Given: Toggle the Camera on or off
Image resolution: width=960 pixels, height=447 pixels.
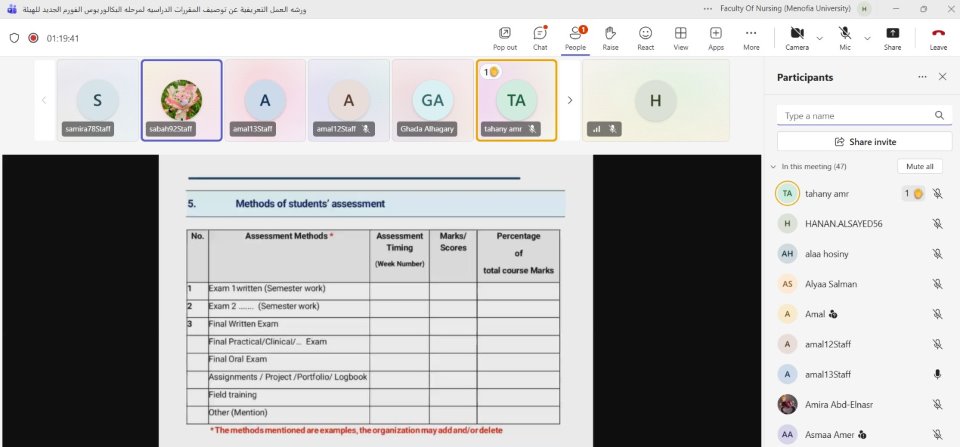Looking at the screenshot, I should pyautogui.click(x=796, y=38).
